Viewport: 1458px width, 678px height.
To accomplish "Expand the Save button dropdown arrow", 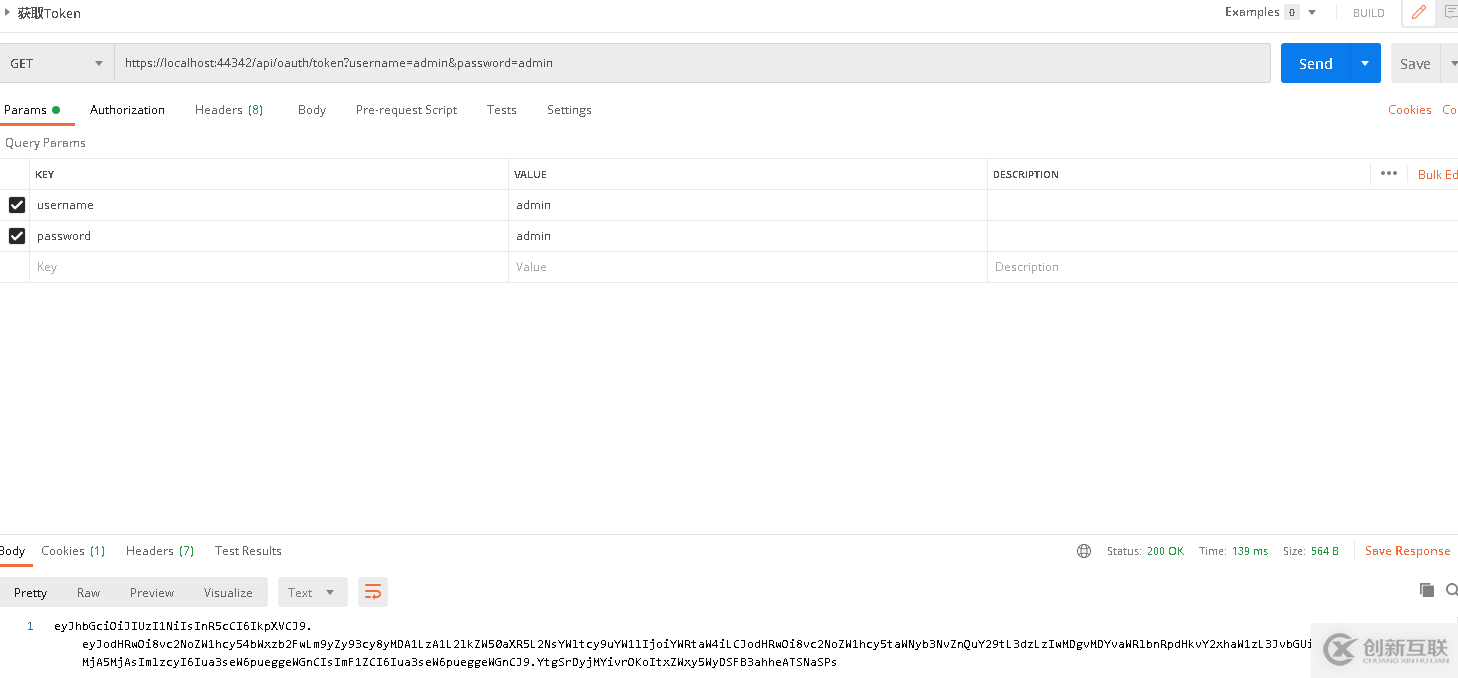I will [x=1450, y=63].
